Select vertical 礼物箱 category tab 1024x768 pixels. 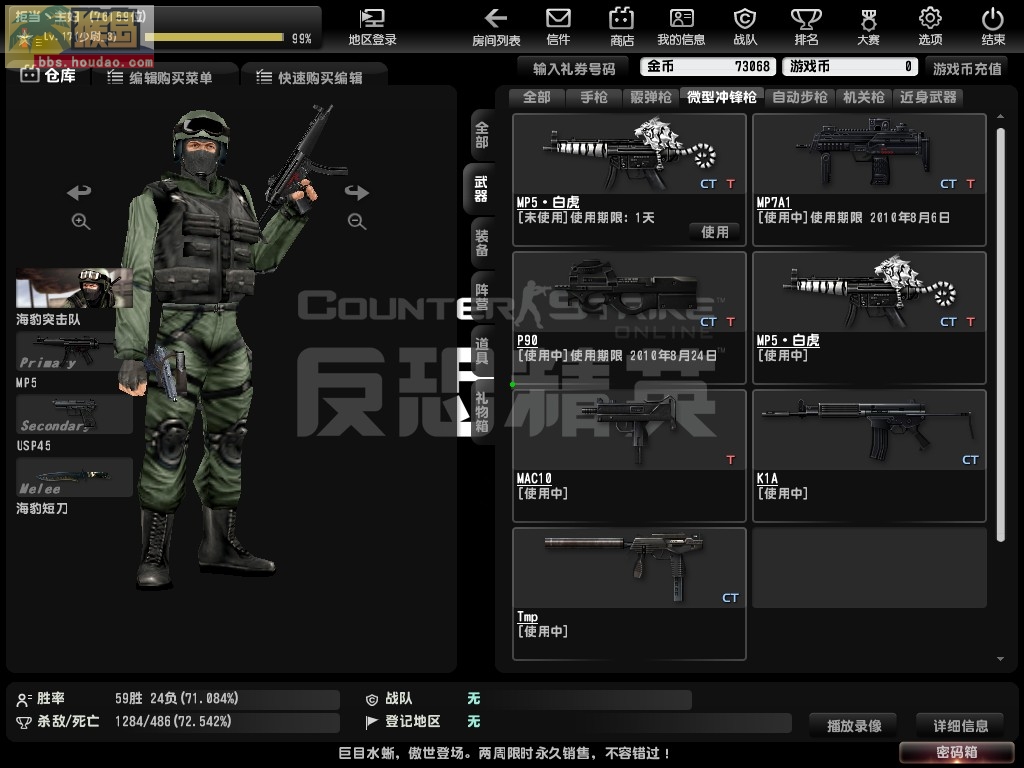[482, 413]
